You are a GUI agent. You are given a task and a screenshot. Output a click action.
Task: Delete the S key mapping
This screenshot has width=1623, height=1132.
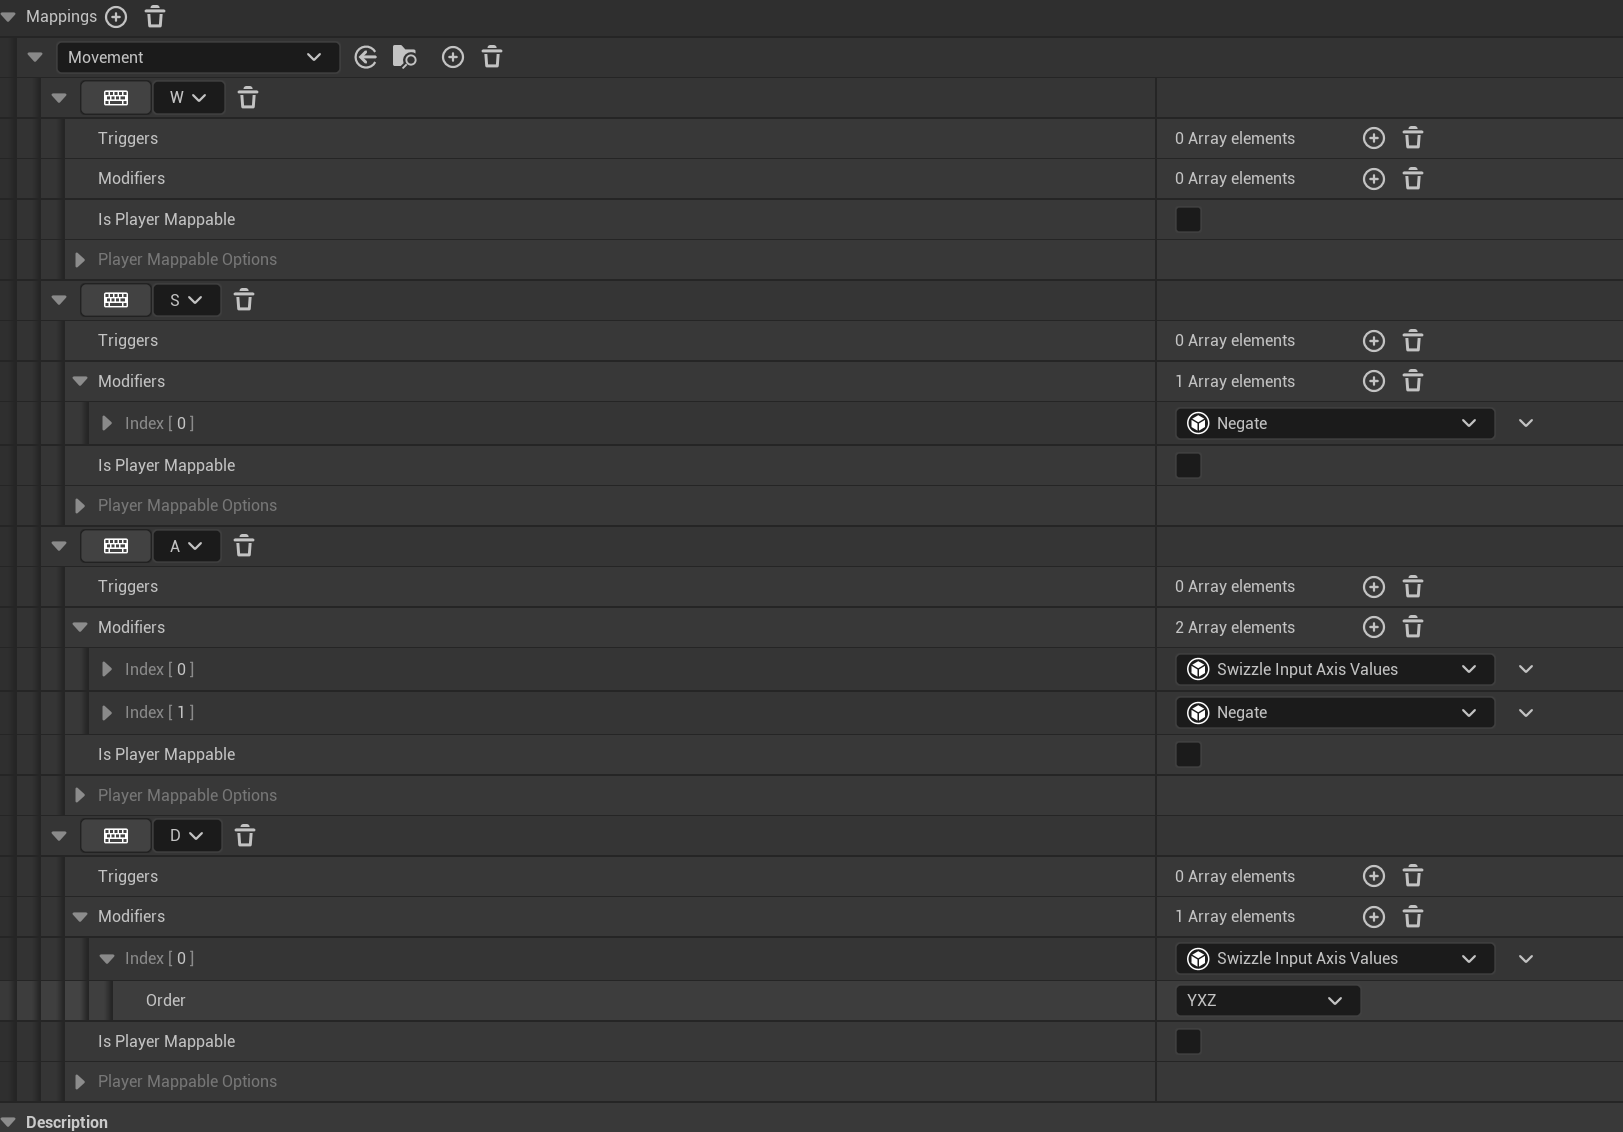(x=244, y=300)
